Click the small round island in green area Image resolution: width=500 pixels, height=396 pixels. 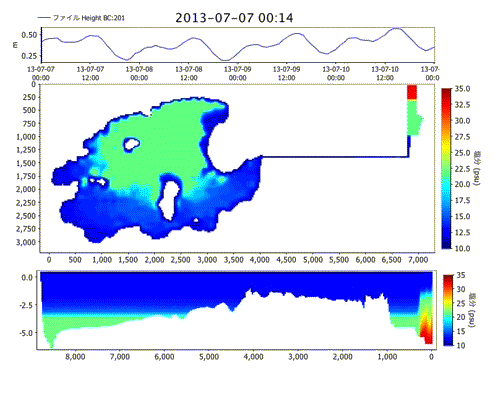[x=131, y=144]
